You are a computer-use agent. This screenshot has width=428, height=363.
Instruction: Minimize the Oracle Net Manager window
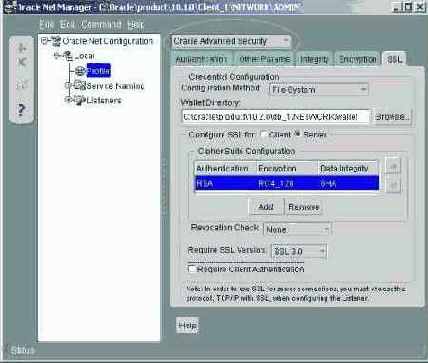coord(396,7)
